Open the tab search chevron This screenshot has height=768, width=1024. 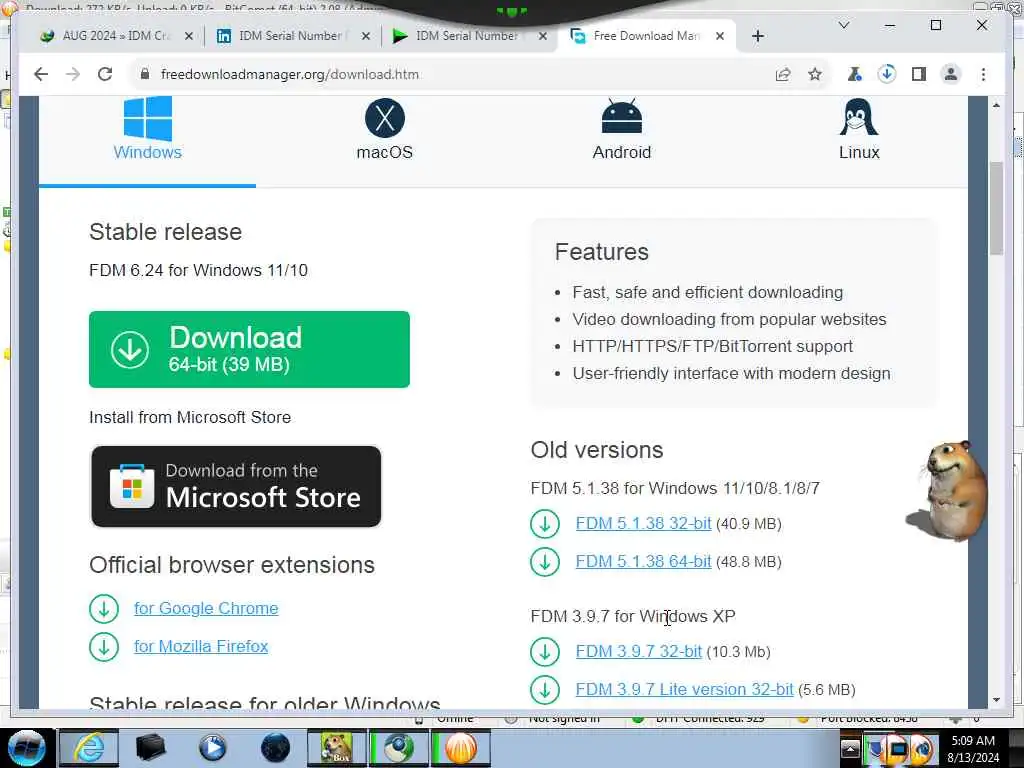pos(844,25)
